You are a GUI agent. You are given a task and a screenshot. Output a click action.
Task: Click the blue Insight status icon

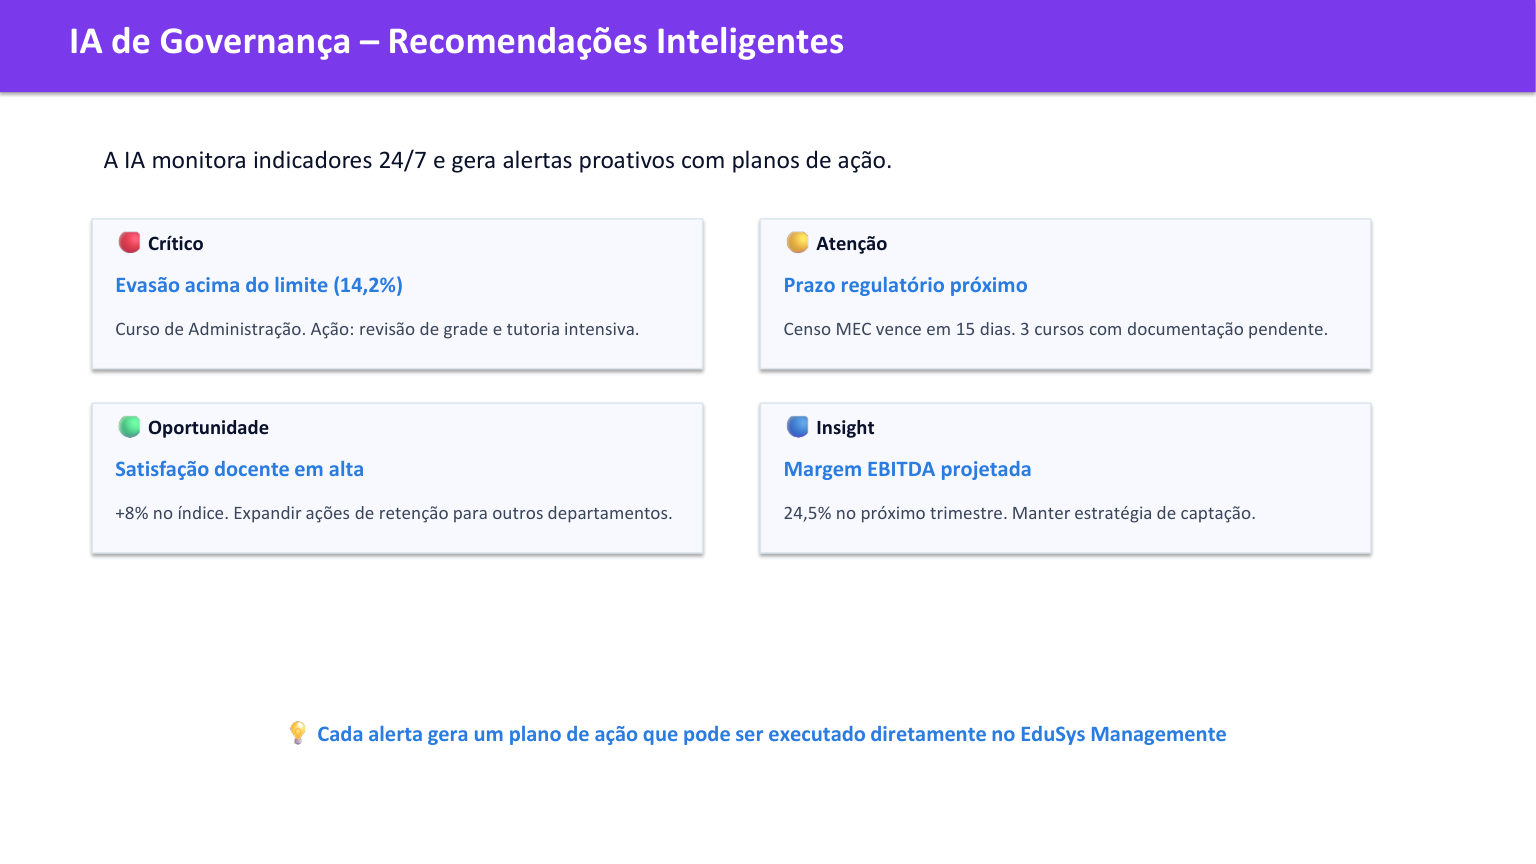[x=798, y=427]
